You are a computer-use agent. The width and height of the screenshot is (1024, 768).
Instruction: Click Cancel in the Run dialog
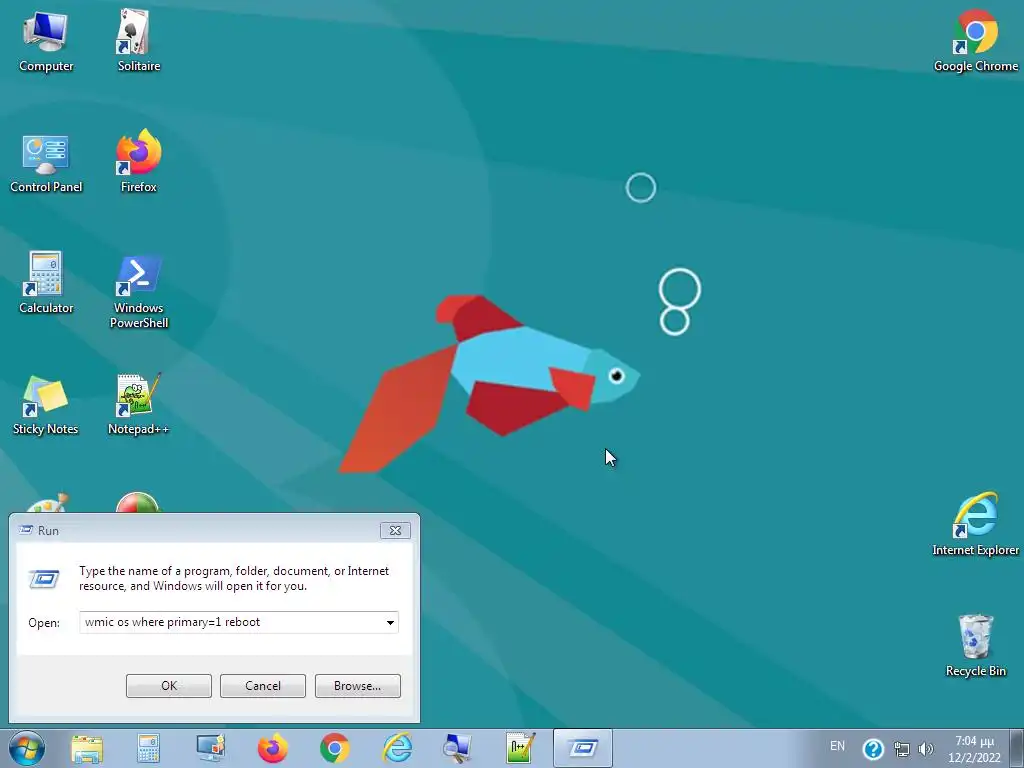[x=263, y=686]
